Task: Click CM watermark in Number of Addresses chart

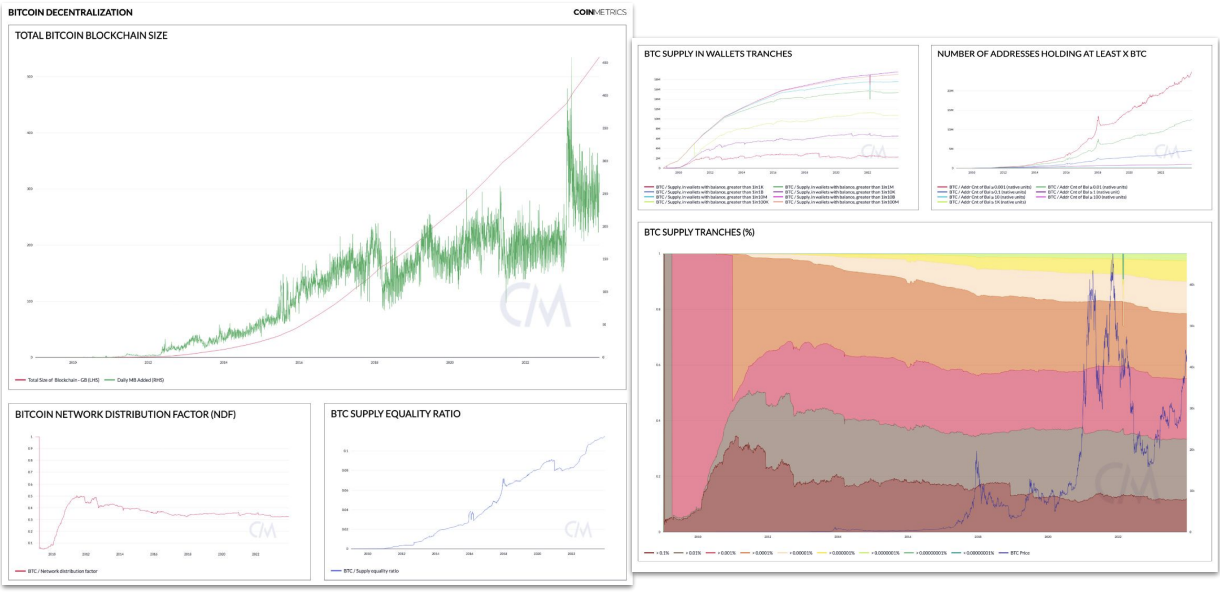Action: pos(1166,151)
